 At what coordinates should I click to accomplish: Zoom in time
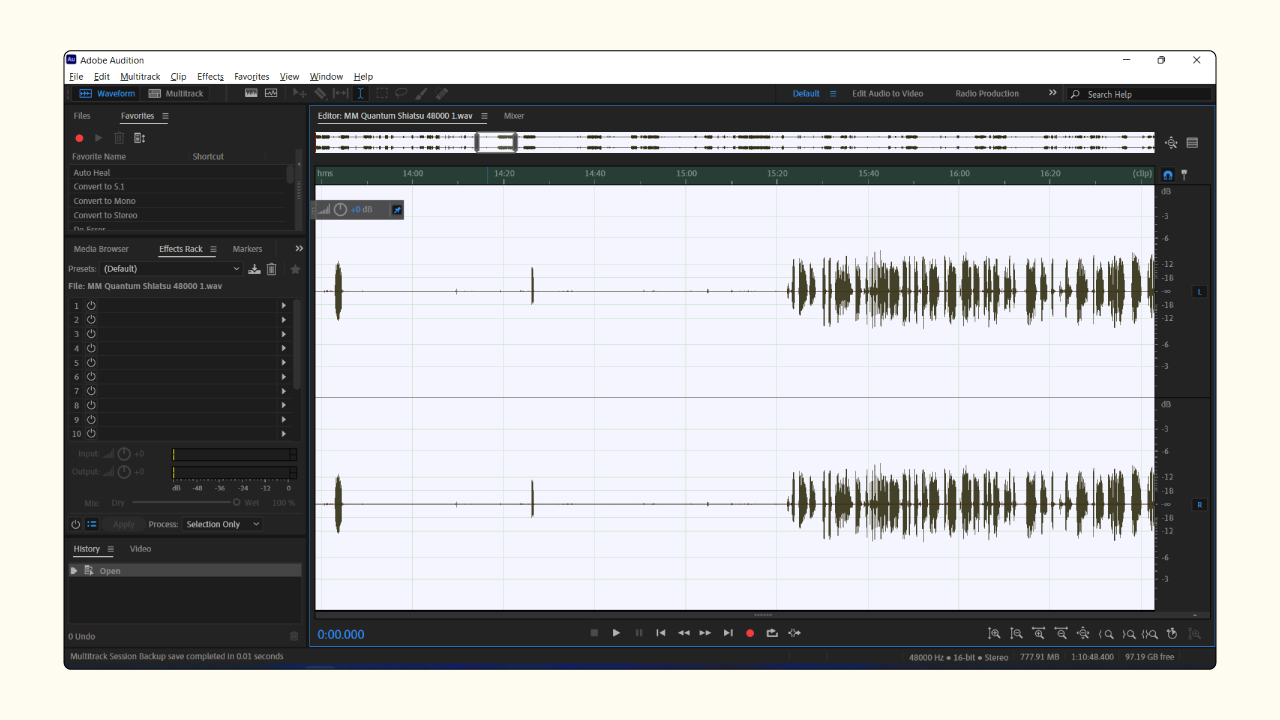pos(1039,633)
